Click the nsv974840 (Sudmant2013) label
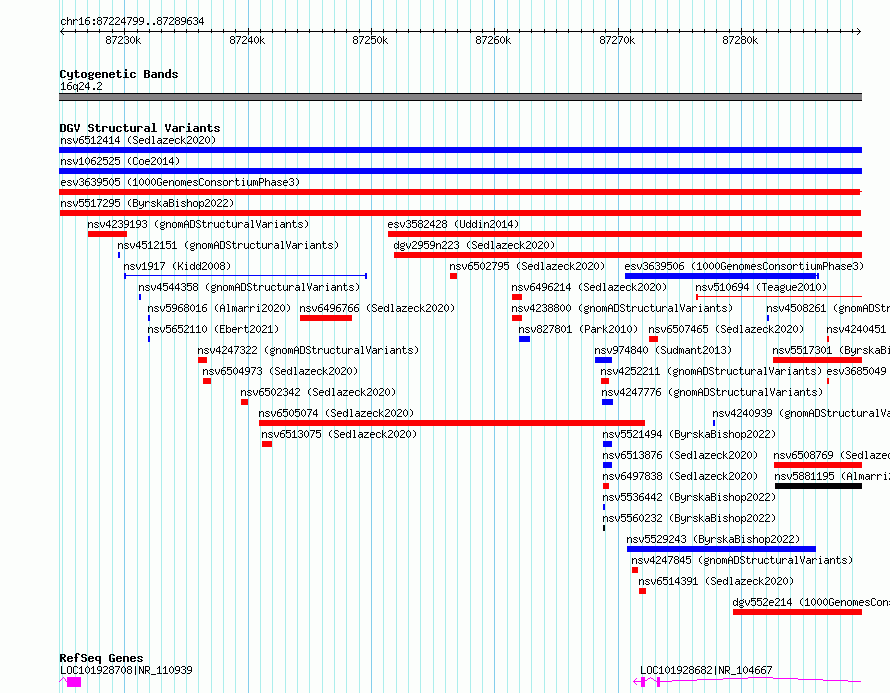 pyautogui.click(x=663, y=350)
